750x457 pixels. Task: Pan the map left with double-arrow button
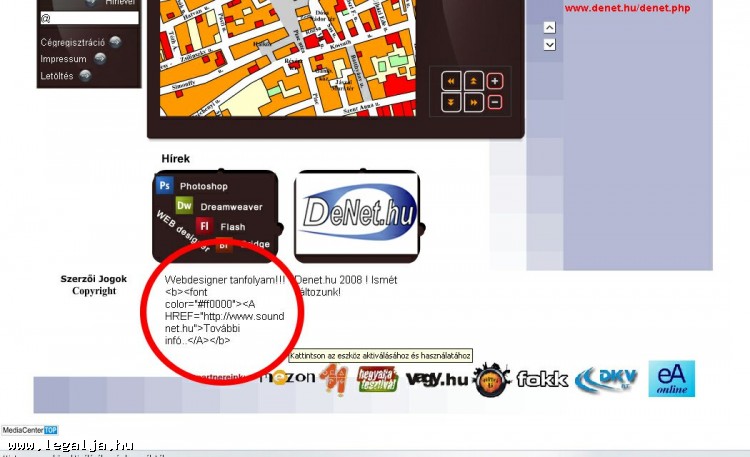coord(450,81)
